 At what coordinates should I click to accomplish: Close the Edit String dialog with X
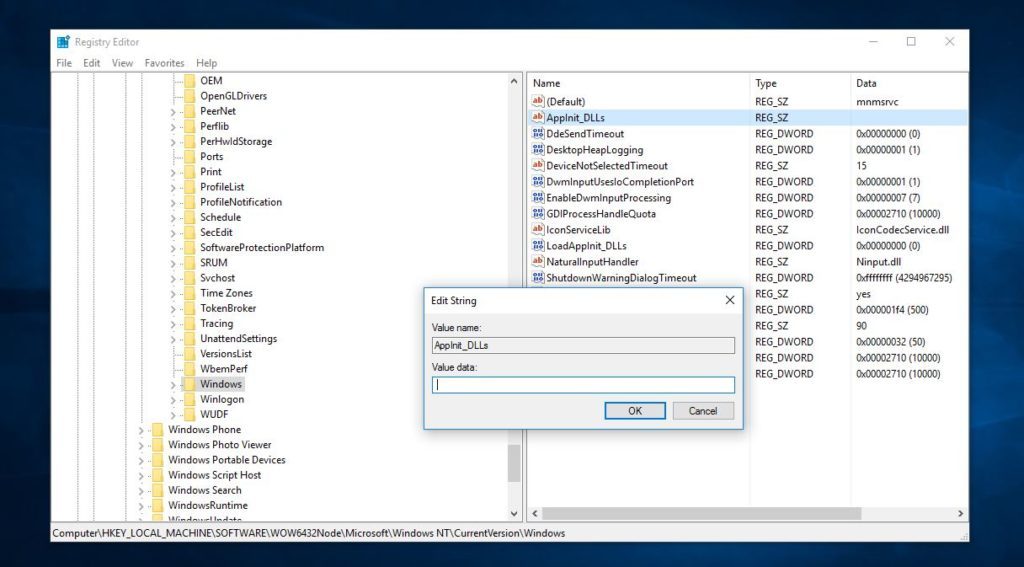point(729,300)
